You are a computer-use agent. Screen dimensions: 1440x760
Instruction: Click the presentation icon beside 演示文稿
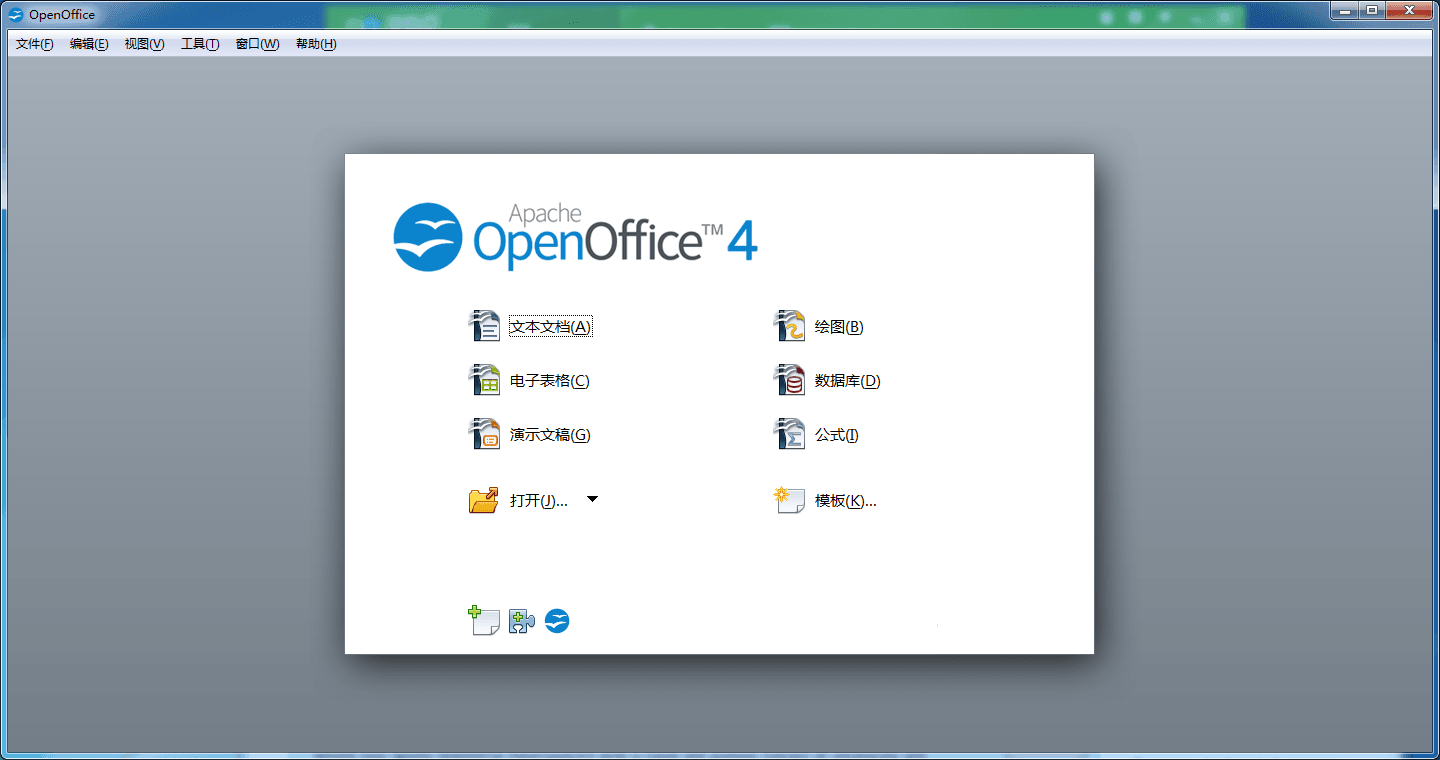pos(484,434)
